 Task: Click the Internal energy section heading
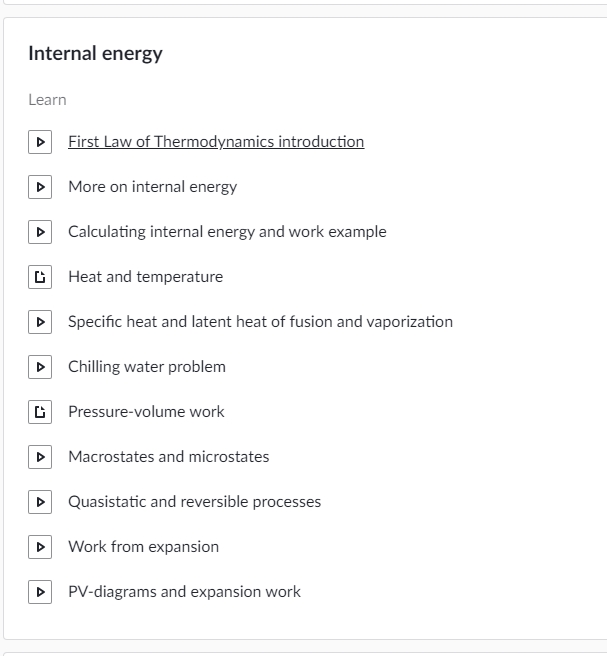tap(95, 54)
